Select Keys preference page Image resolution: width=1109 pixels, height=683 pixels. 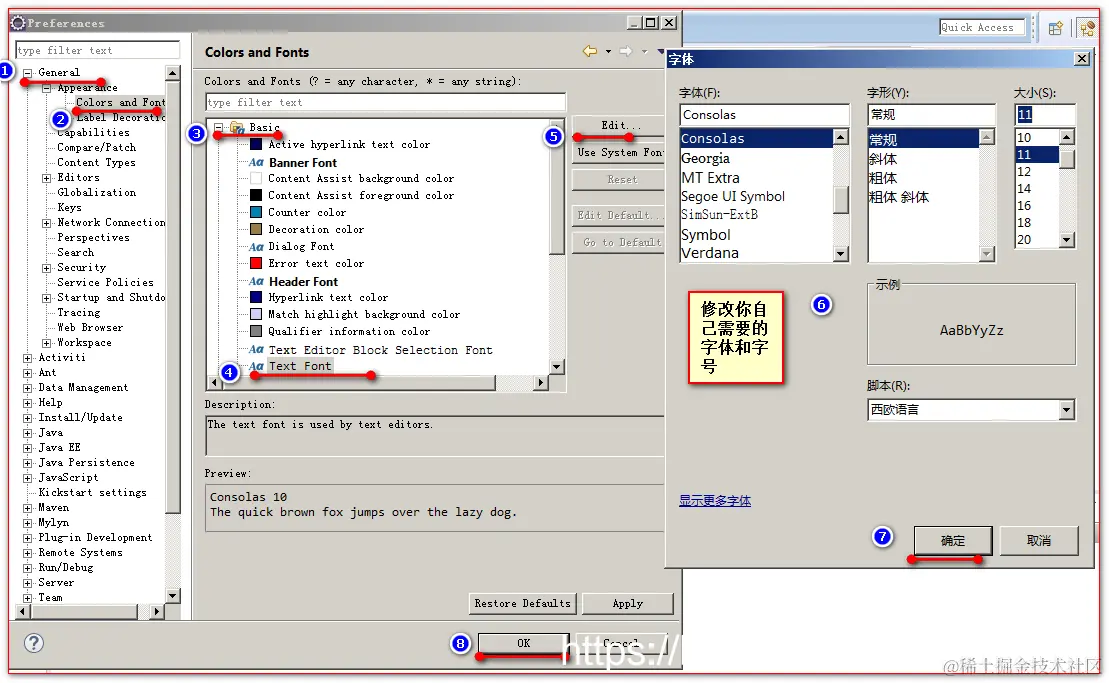(x=69, y=207)
